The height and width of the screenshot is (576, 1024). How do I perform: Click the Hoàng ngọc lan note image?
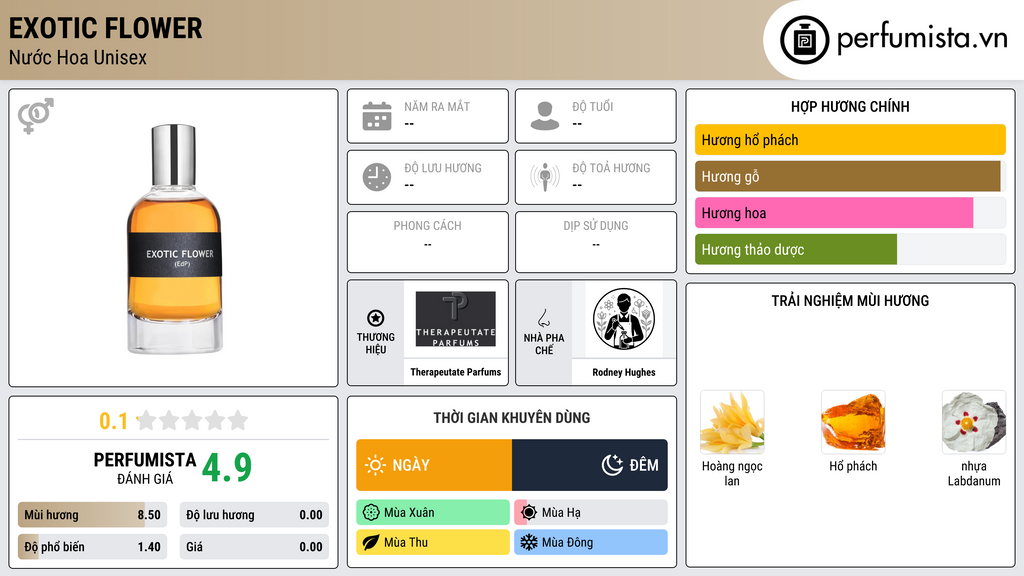tap(732, 422)
